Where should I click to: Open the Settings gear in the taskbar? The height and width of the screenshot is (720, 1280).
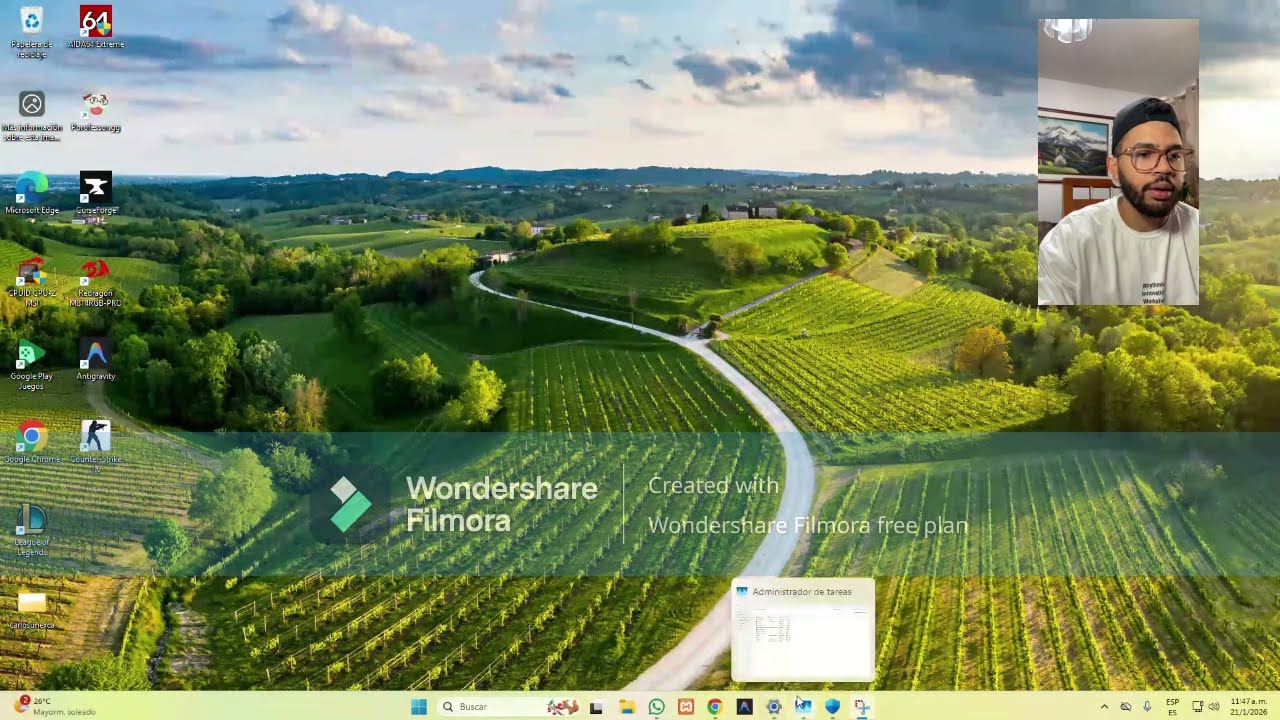773,707
